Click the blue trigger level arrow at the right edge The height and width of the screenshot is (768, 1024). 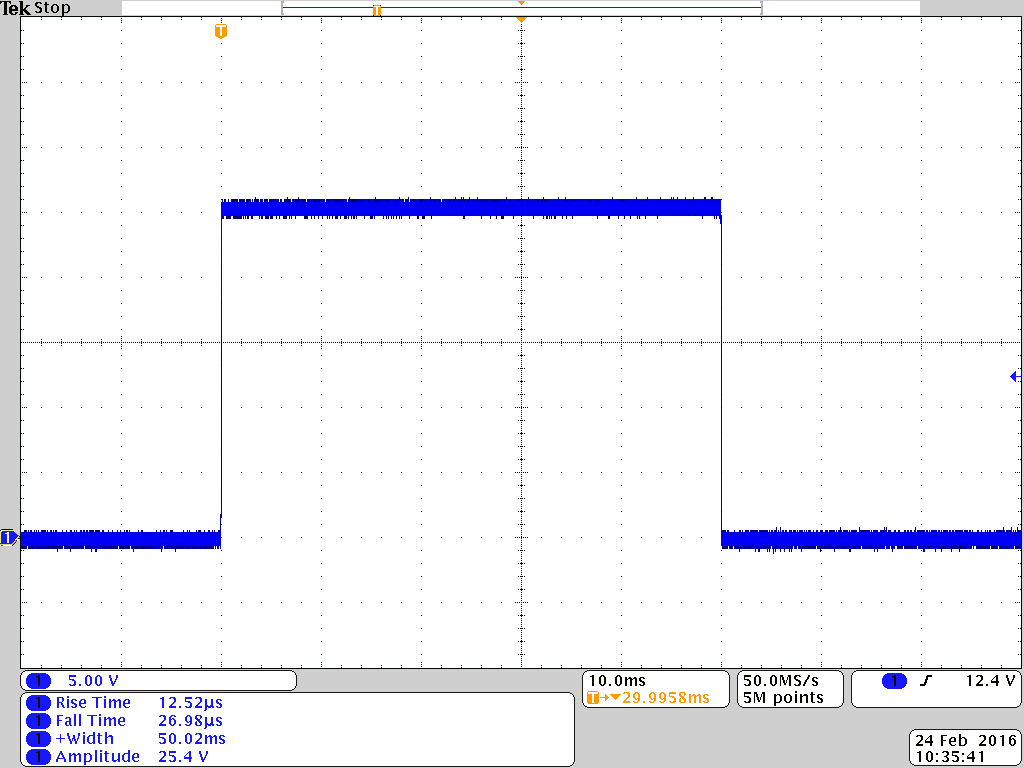click(1015, 376)
